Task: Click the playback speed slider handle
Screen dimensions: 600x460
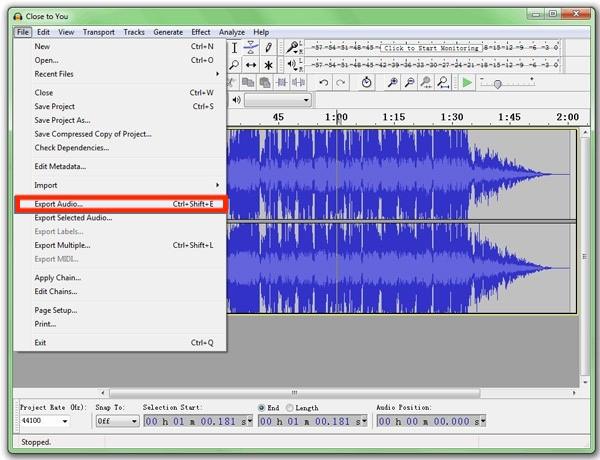Action: point(497,84)
